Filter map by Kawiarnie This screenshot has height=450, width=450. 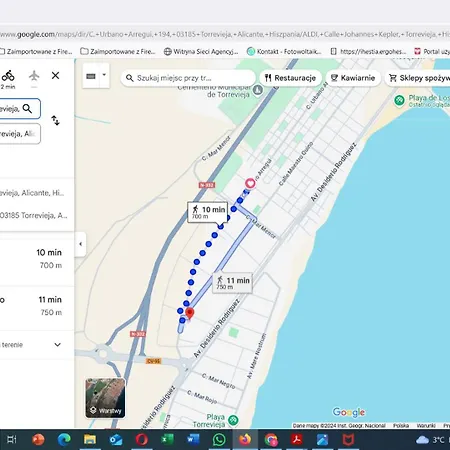(x=353, y=78)
